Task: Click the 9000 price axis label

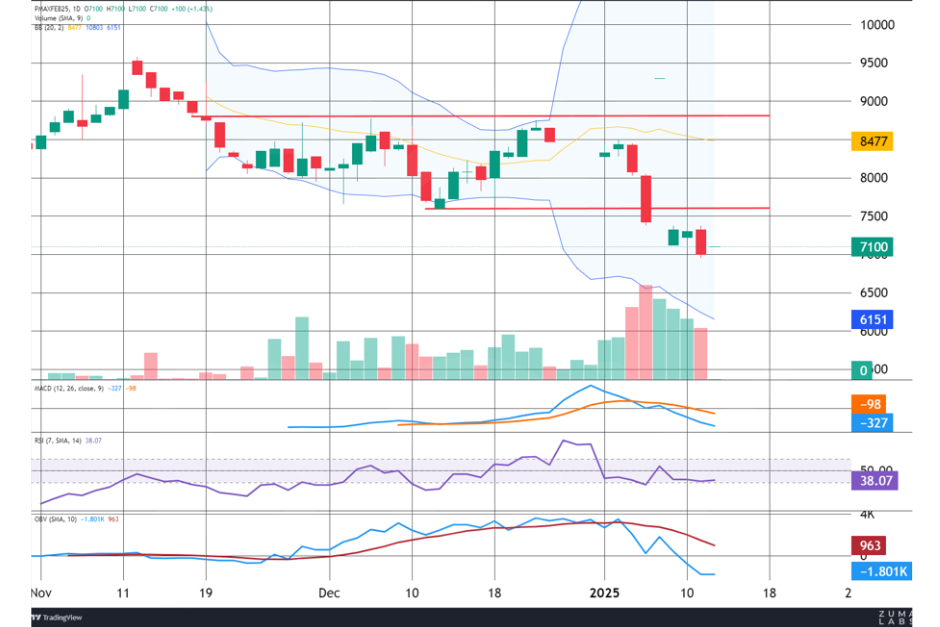Action: (873, 101)
